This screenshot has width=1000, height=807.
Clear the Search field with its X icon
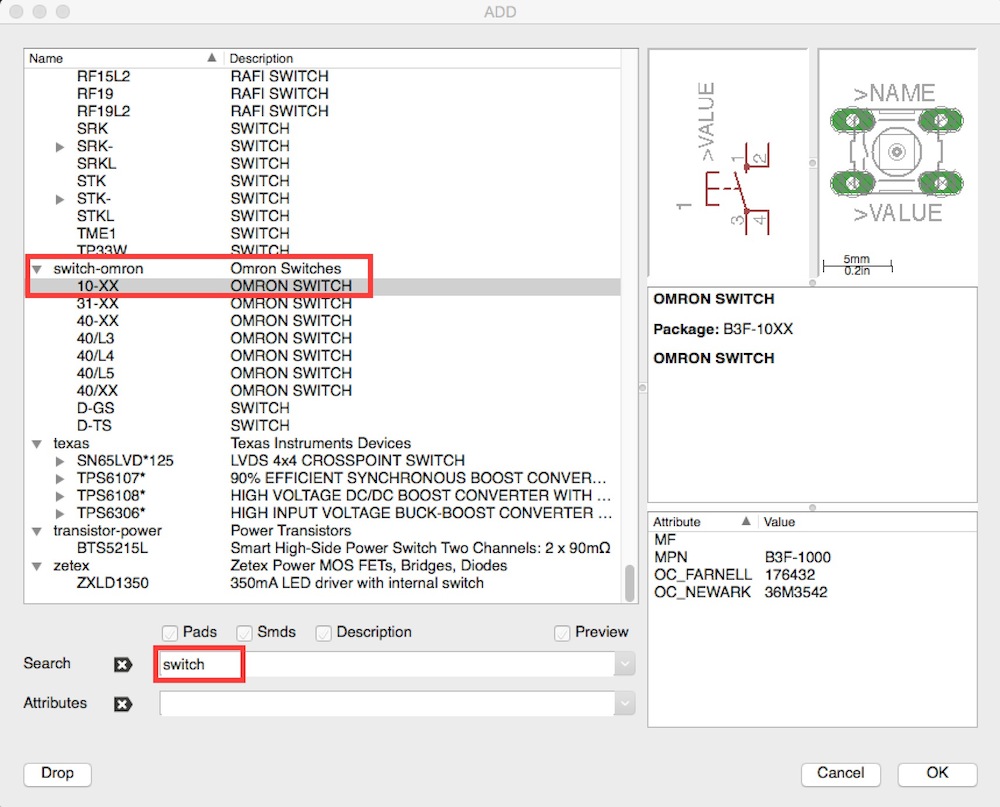123,665
